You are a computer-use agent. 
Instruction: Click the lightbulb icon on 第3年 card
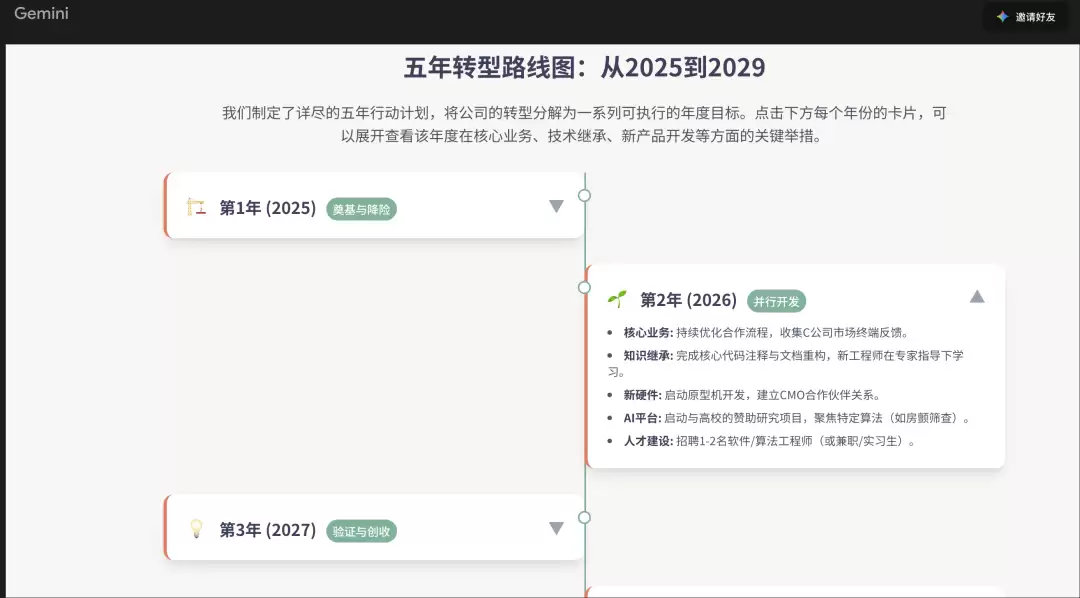pos(196,529)
